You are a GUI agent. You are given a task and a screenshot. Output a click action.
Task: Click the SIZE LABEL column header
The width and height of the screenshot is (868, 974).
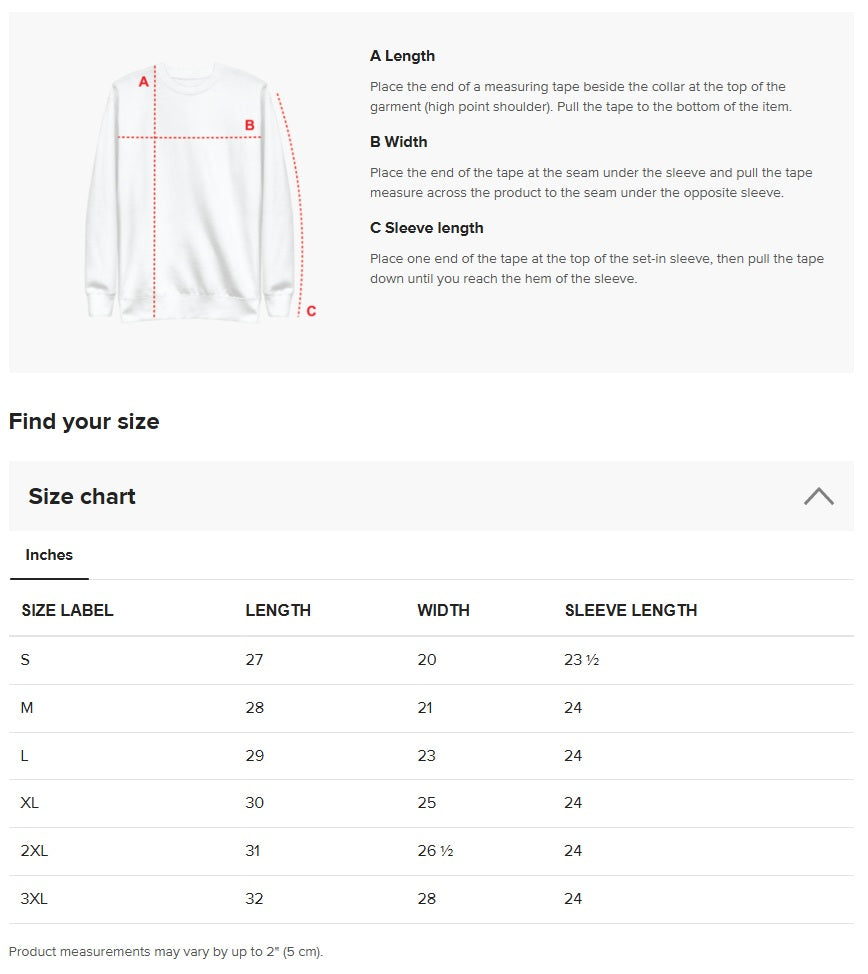pos(67,609)
